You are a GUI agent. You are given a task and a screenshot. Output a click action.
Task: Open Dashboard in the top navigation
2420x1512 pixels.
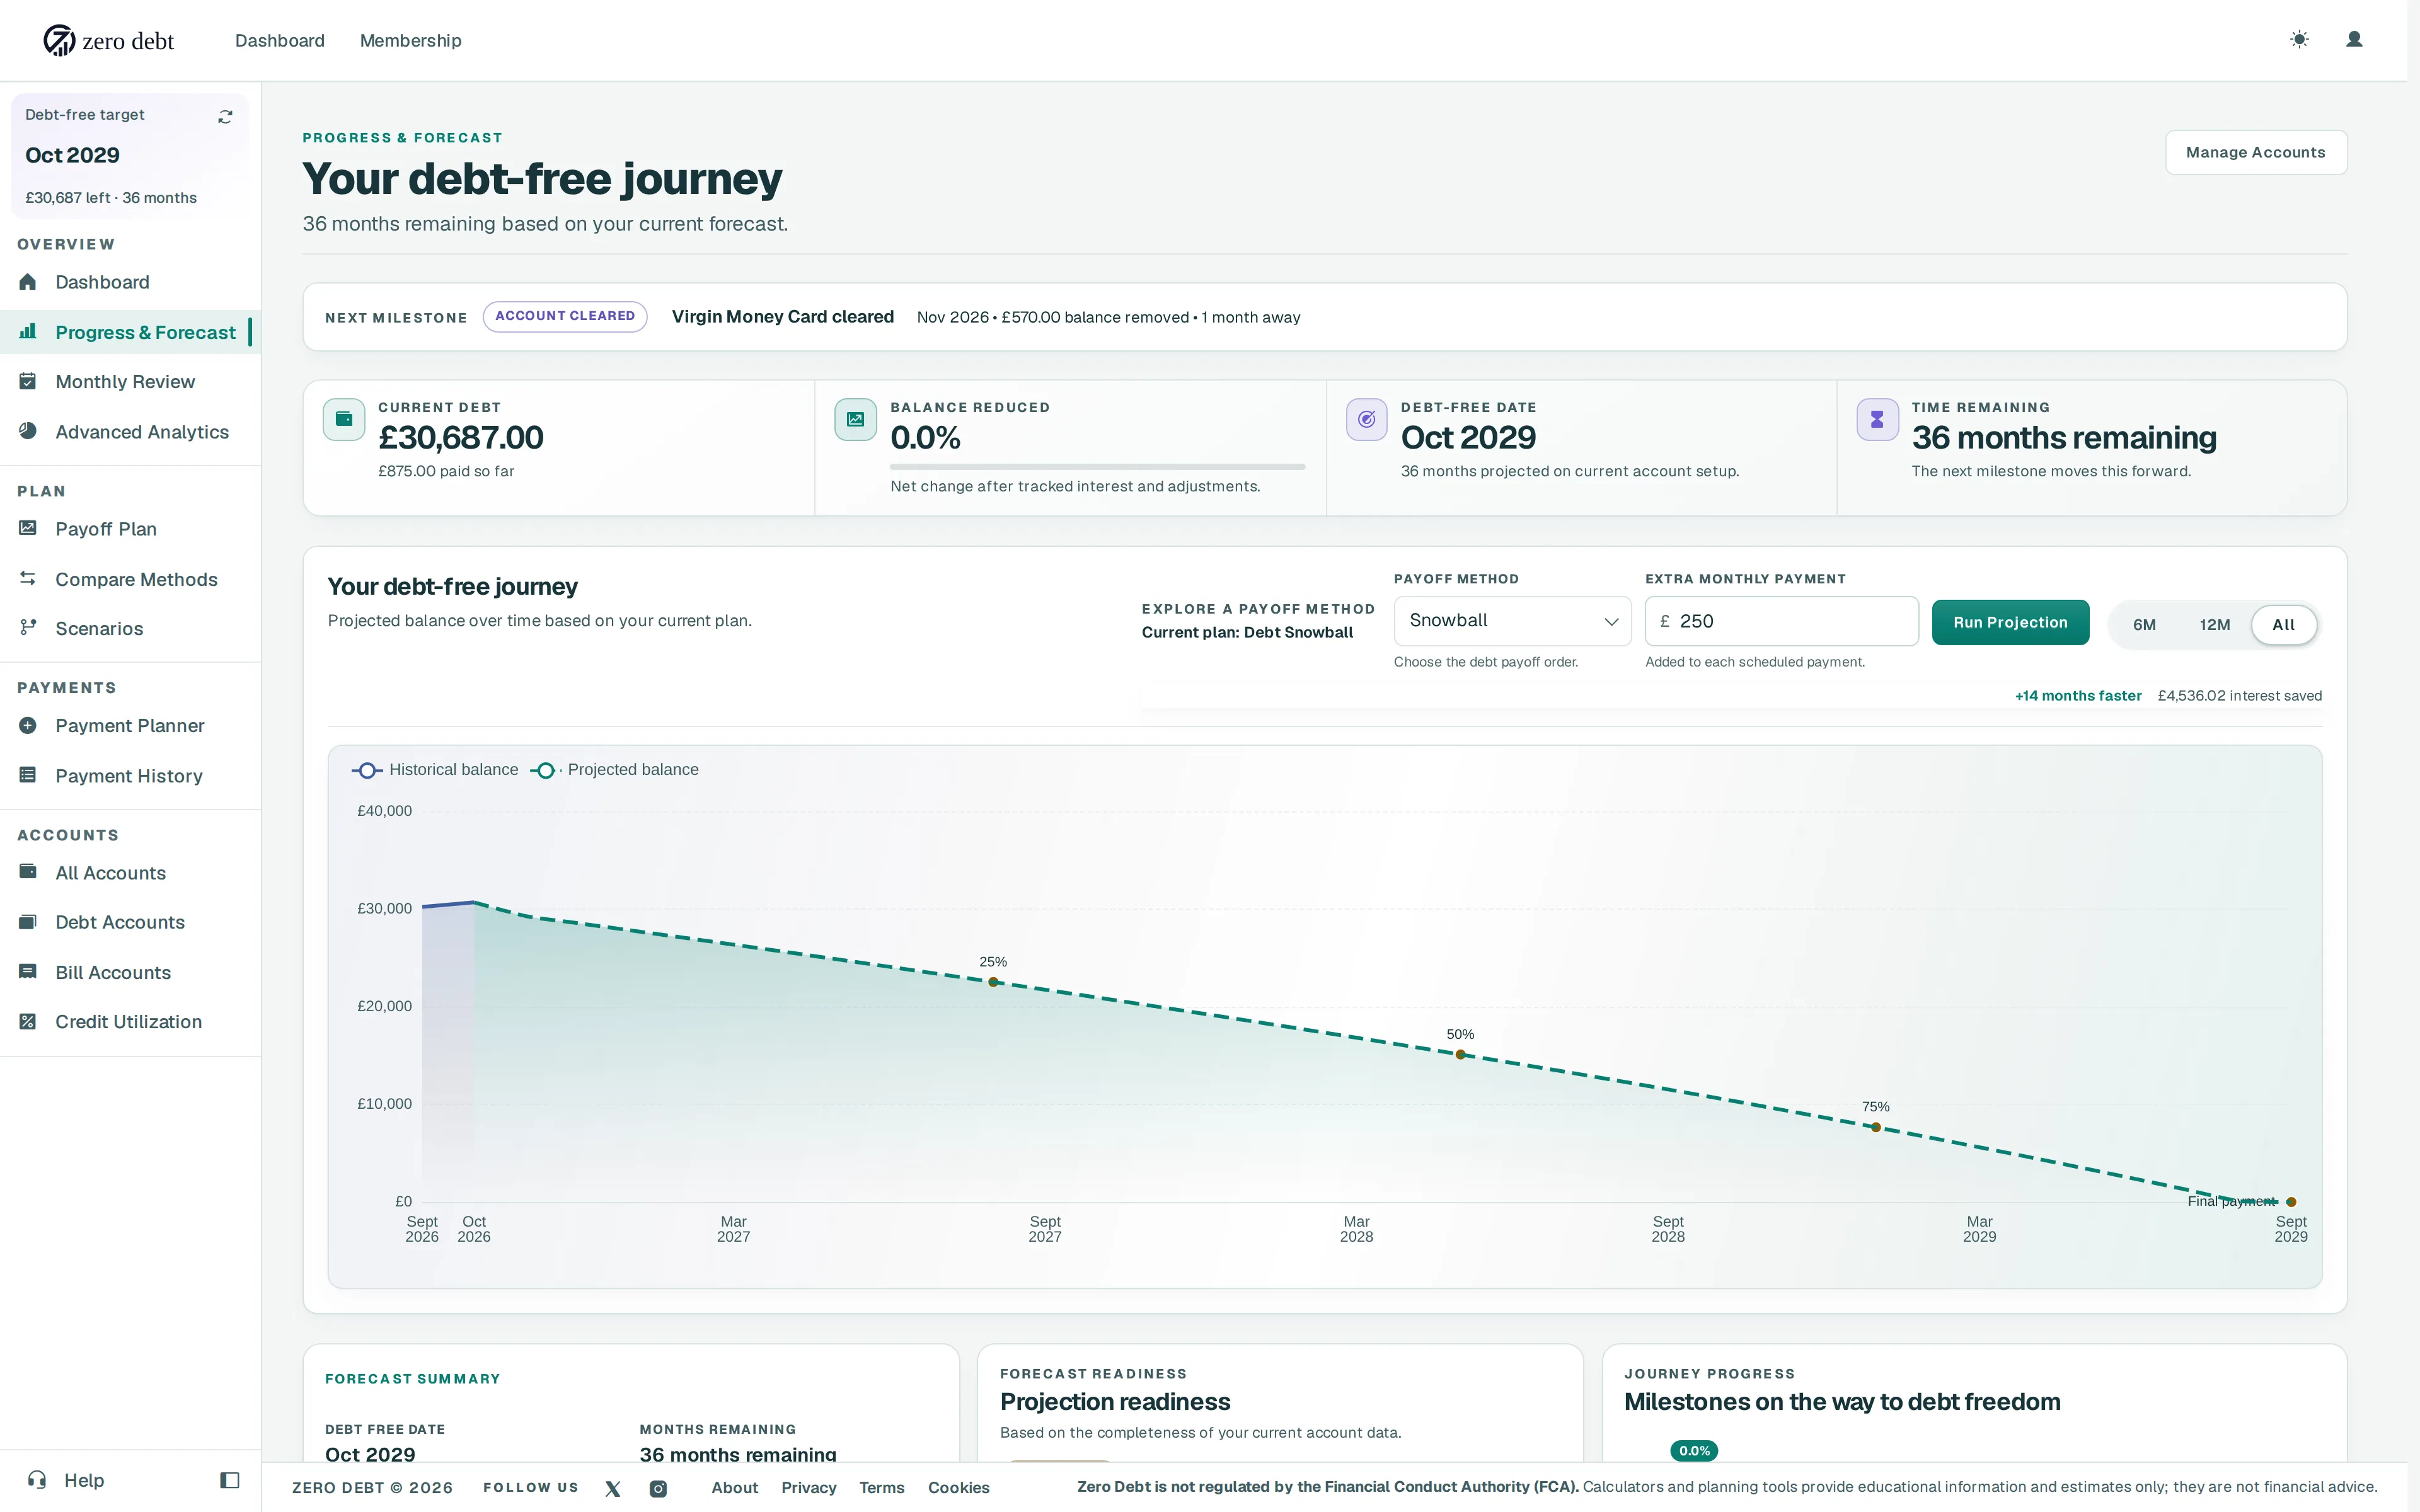(280, 40)
